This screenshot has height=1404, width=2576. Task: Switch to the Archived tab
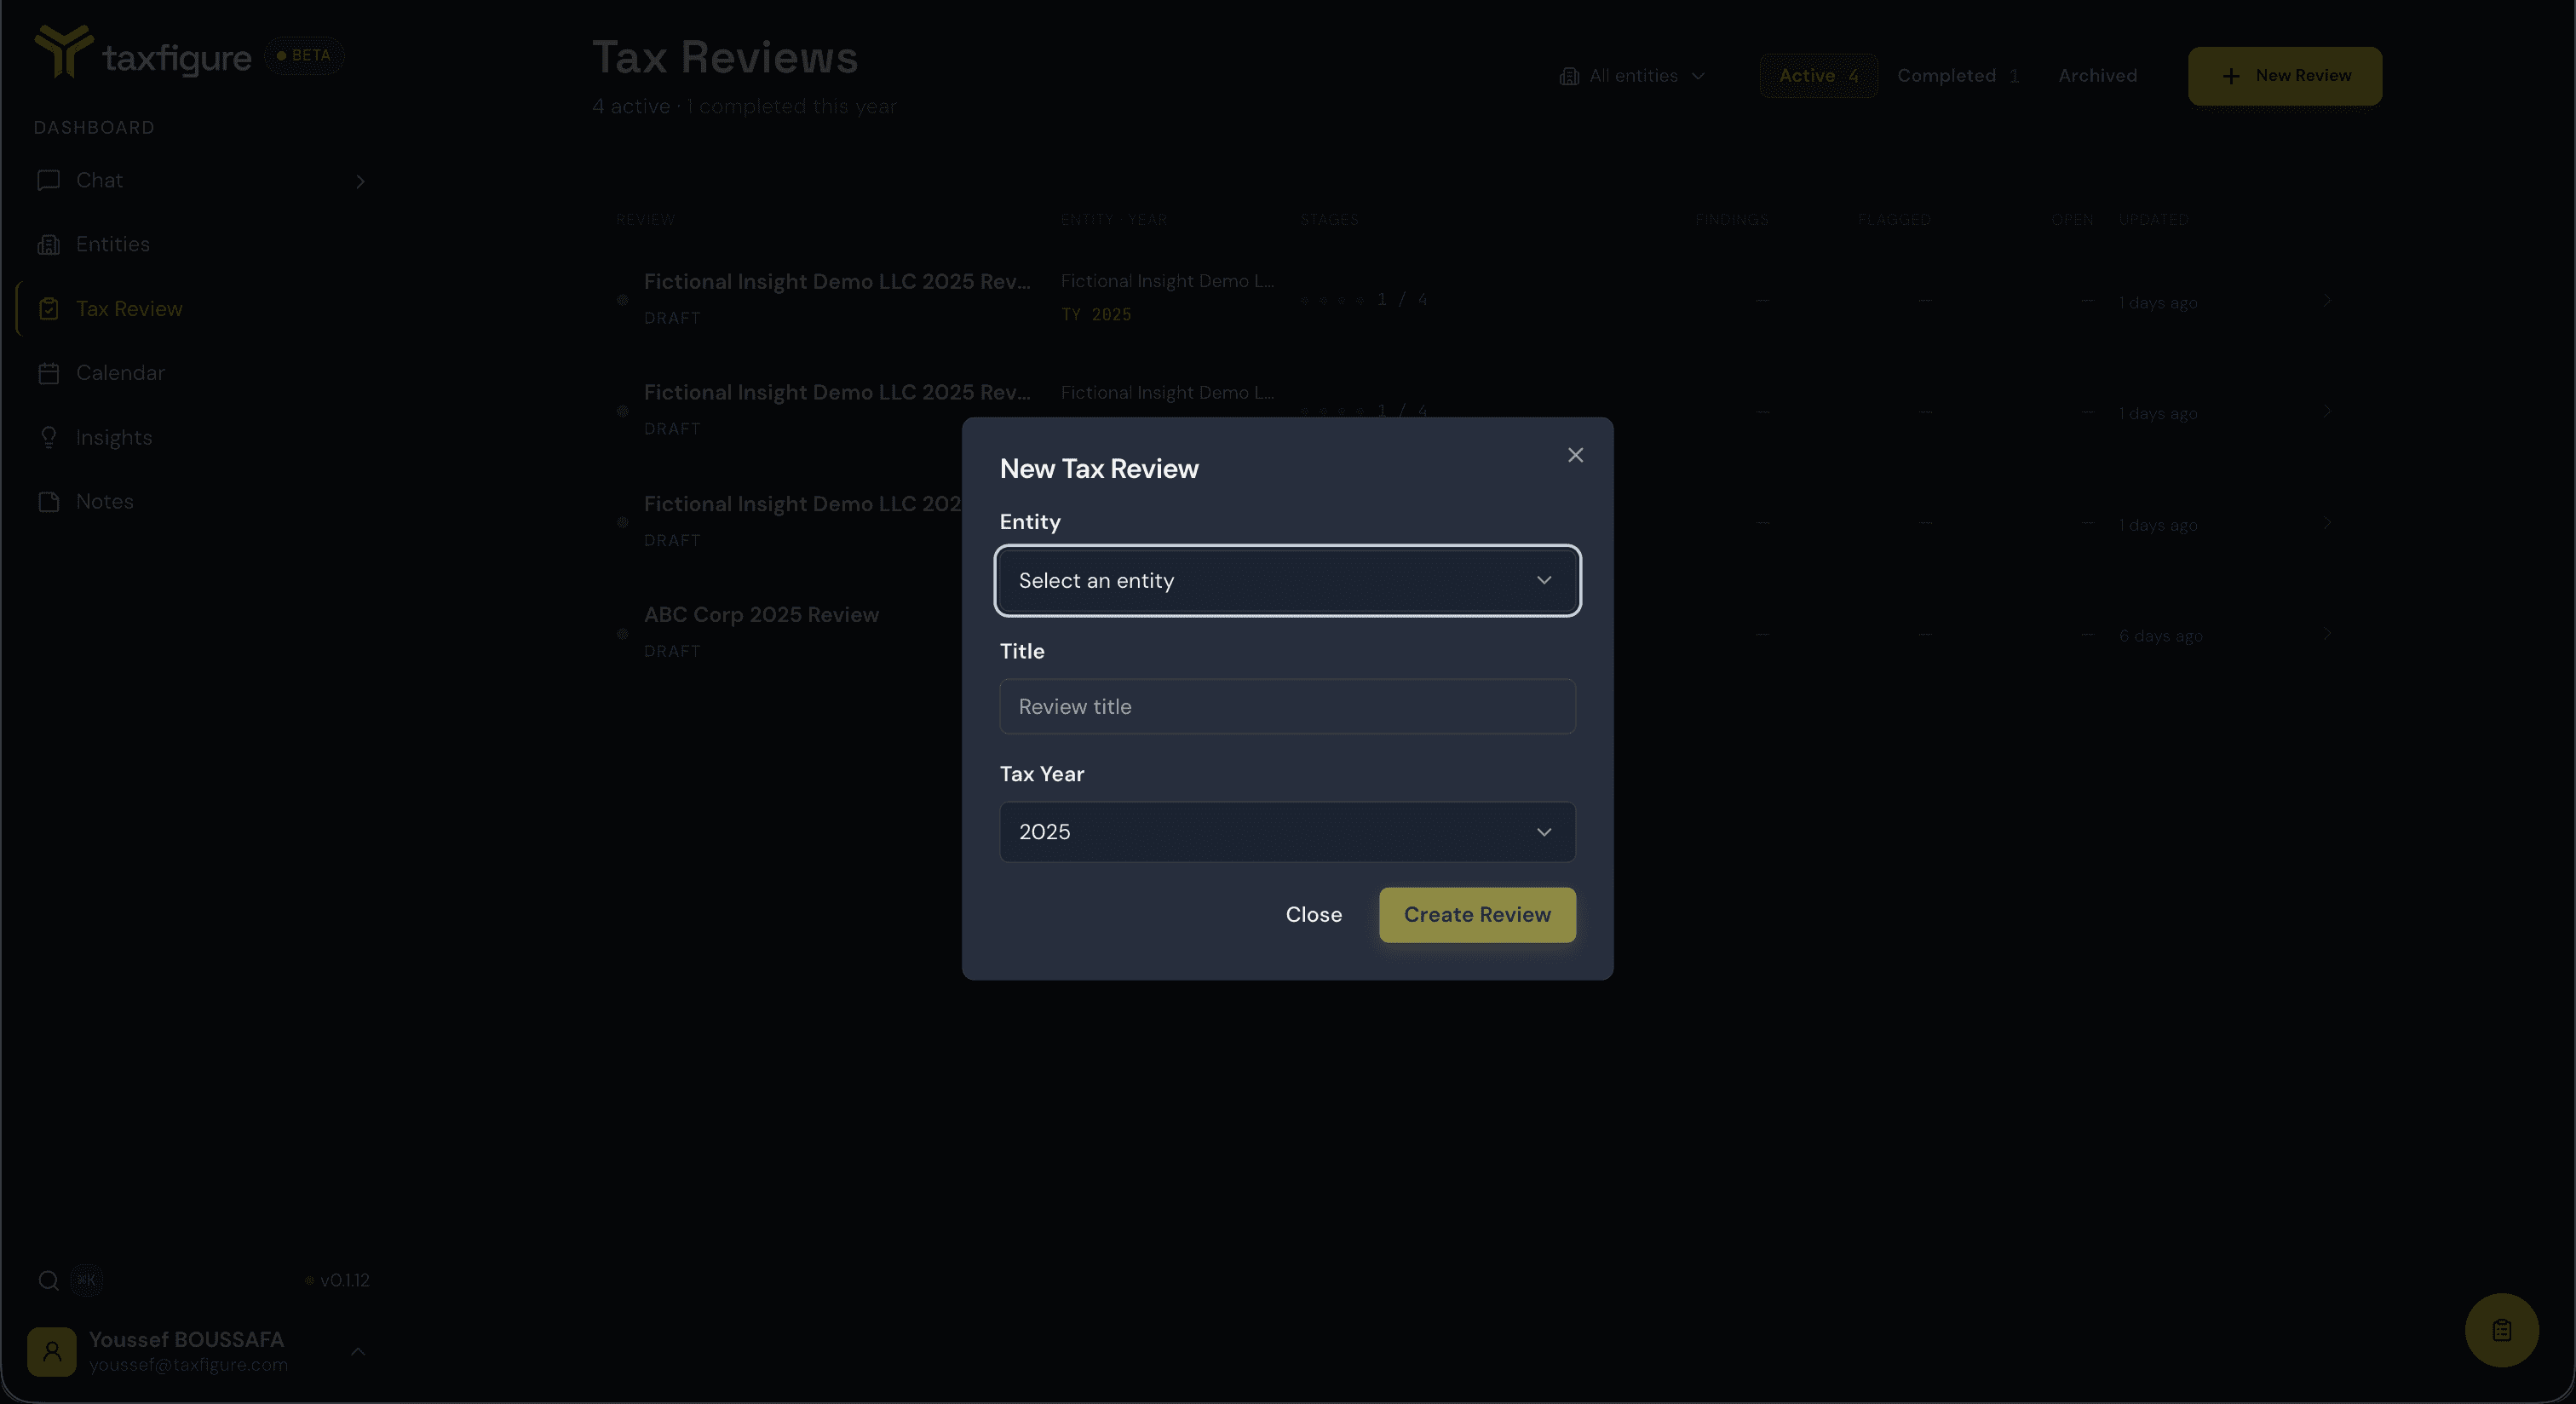pyautogui.click(x=2097, y=76)
